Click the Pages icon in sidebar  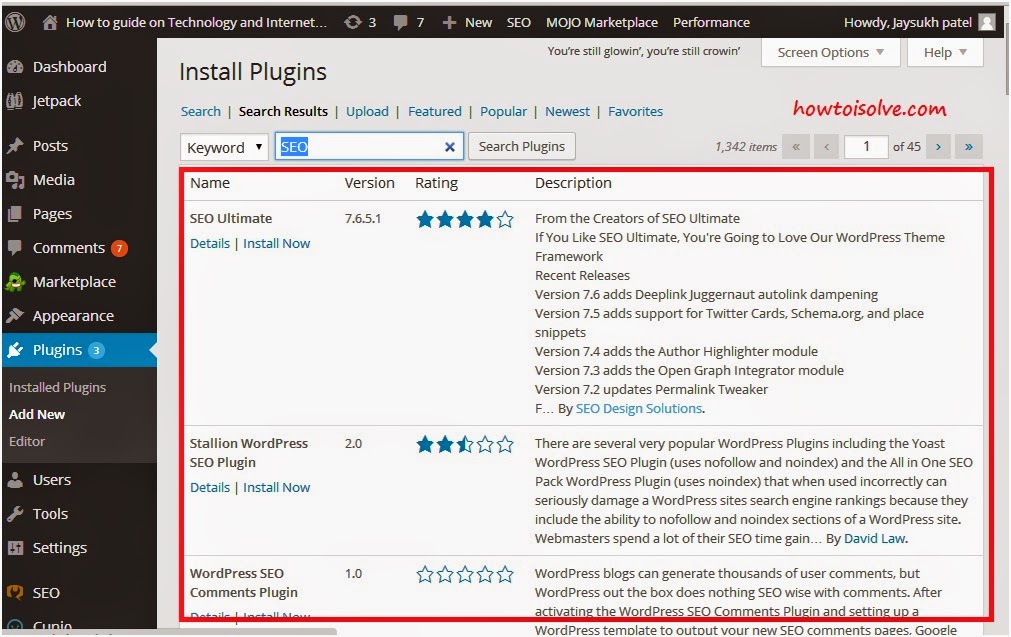[15, 213]
